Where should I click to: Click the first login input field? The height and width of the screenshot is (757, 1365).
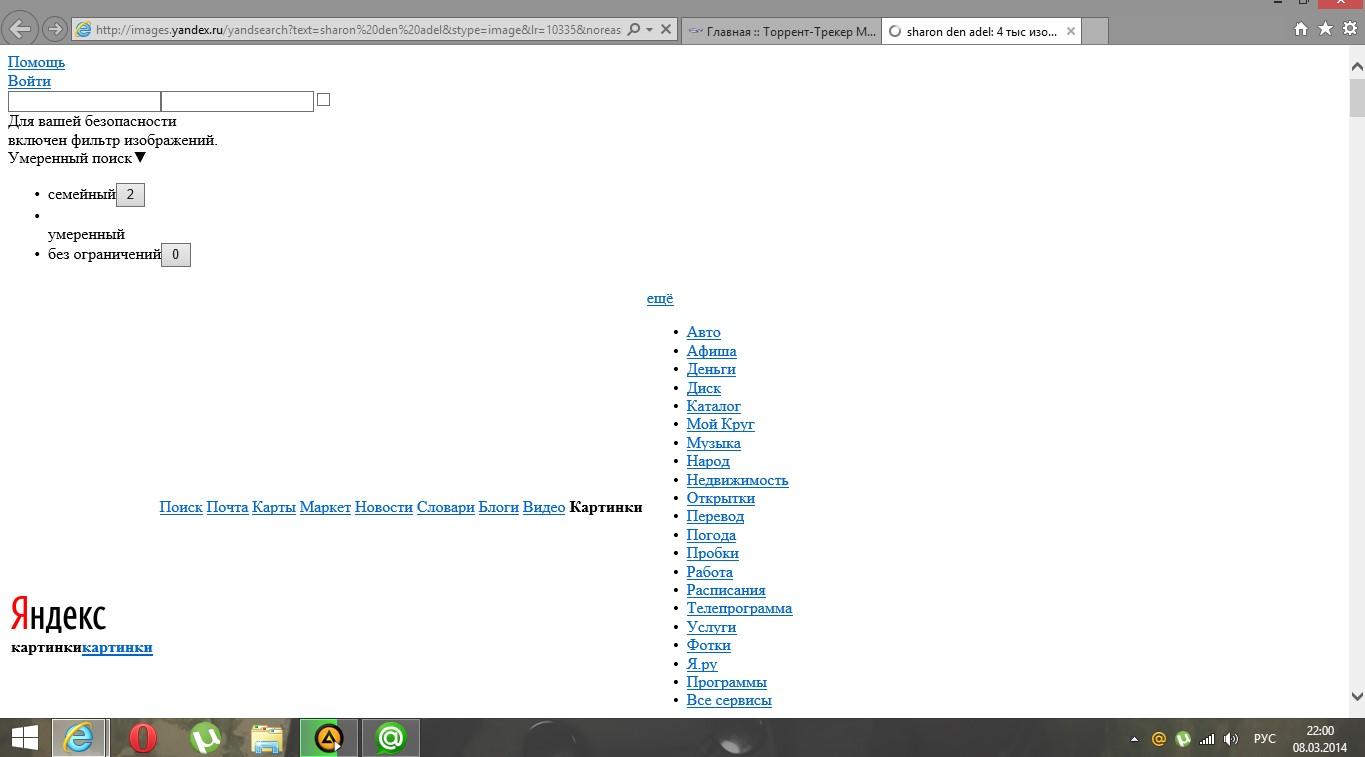[84, 101]
